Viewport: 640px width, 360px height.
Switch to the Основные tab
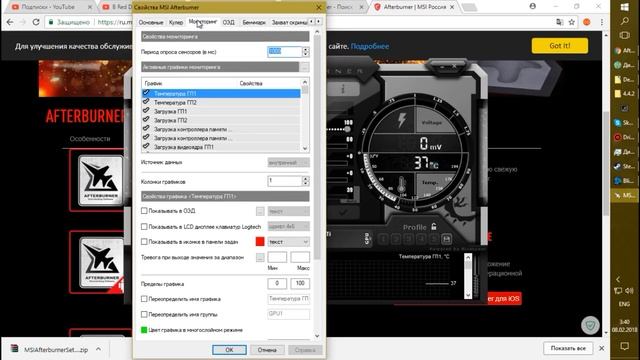pyautogui.click(x=151, y=22)
